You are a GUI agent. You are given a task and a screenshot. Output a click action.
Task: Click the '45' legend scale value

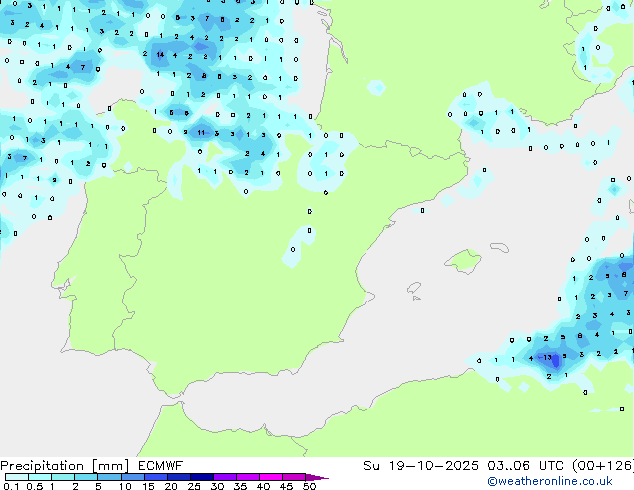(286, 486)
